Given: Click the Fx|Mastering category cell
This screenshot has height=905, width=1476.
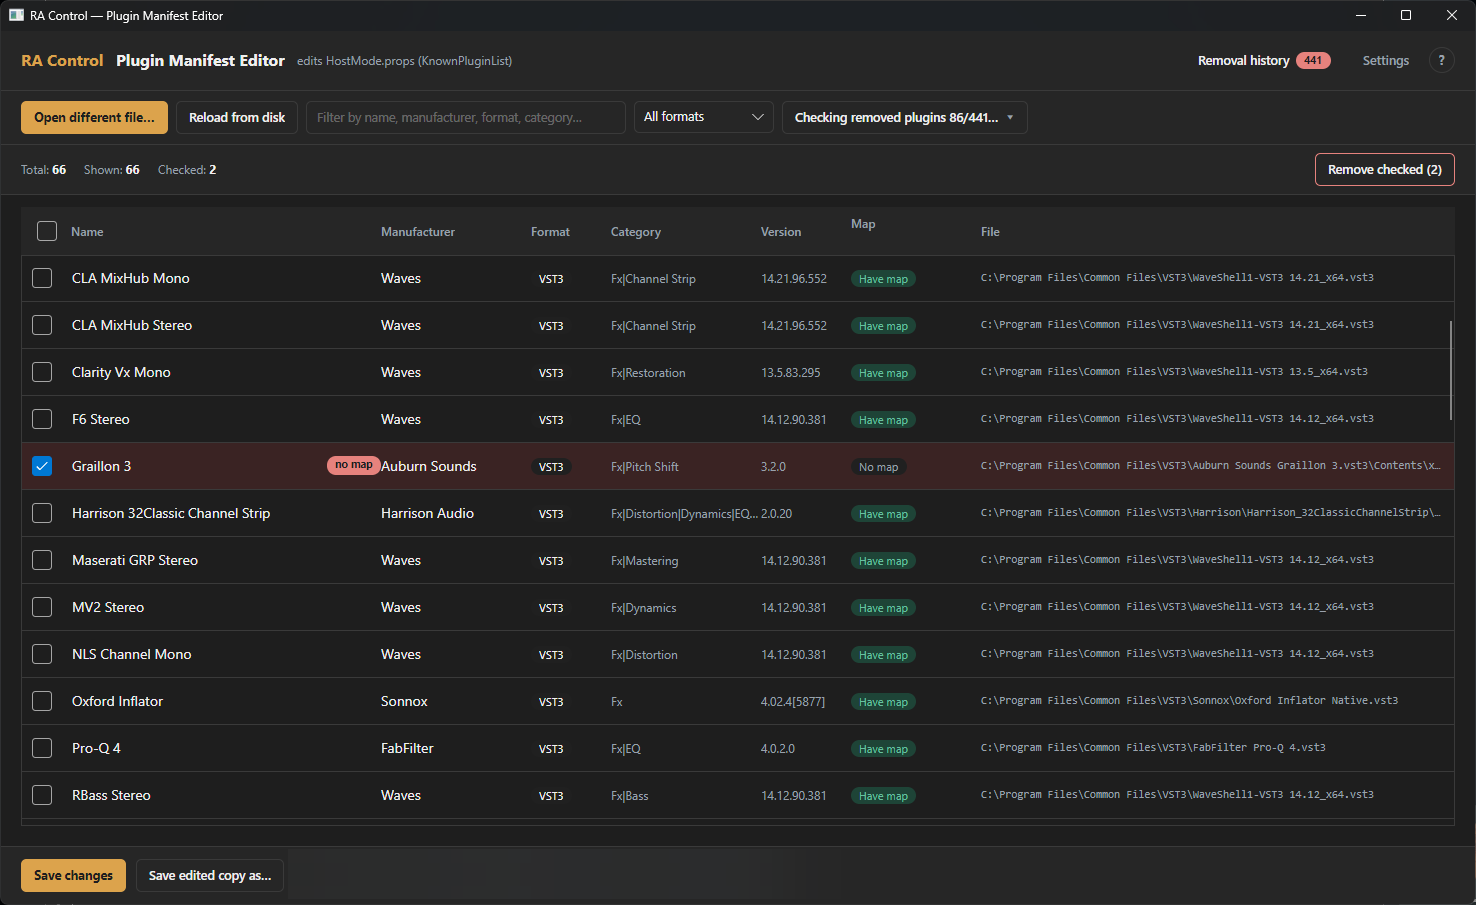Looking at the screenshot, I should tap(644, 561).
